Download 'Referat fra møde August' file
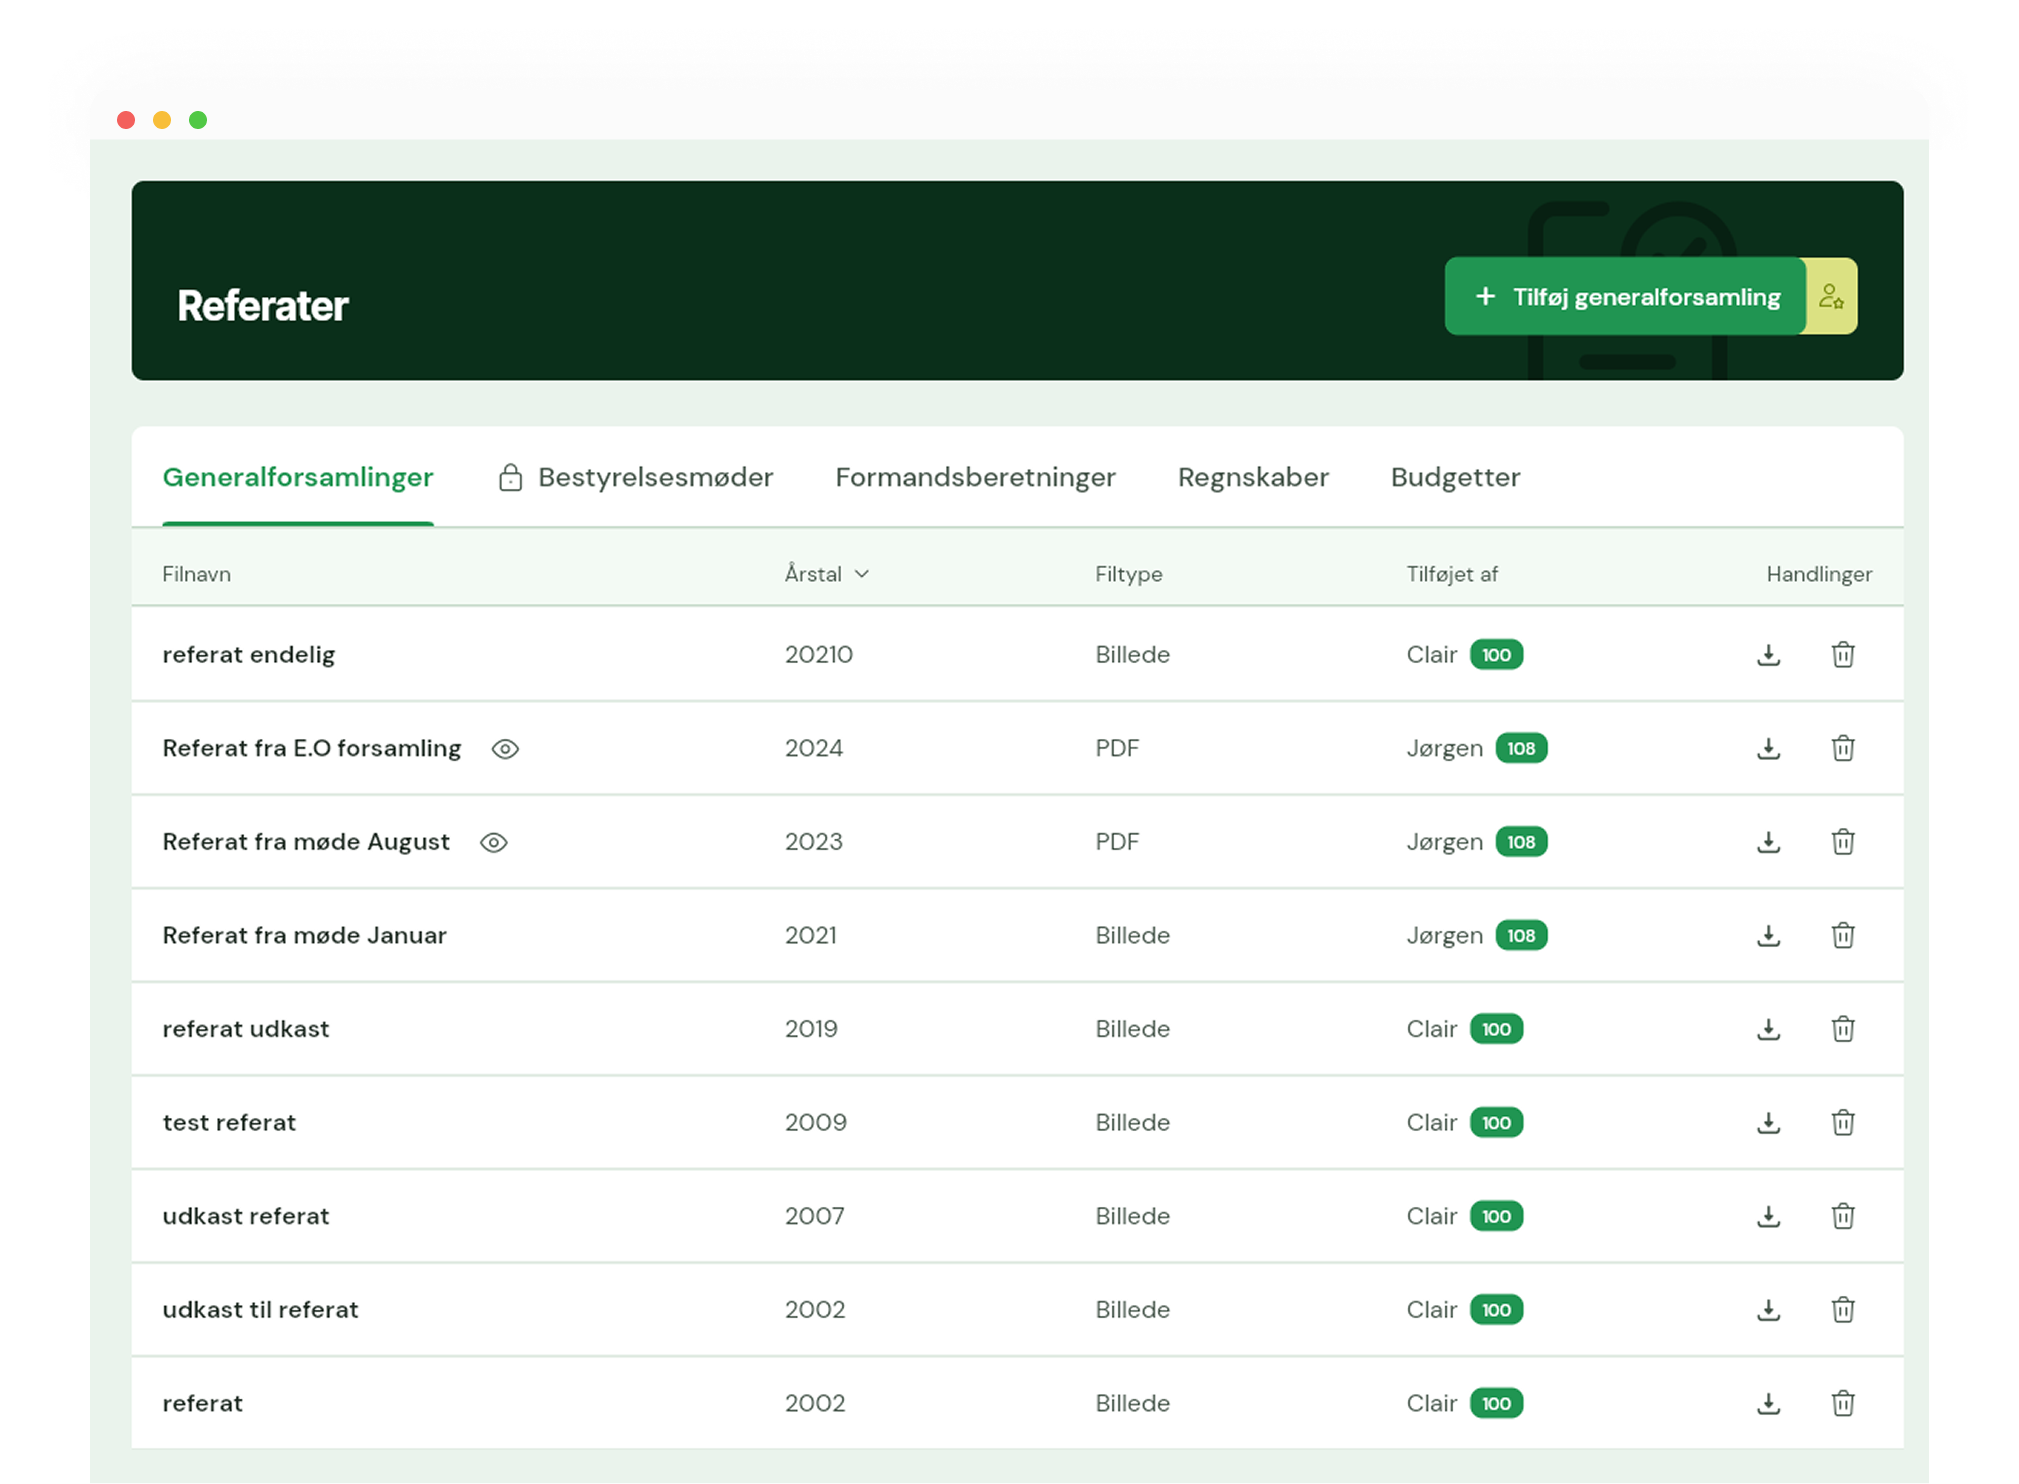This screenshot has height=1484, width=2019. tap(1768, 842)
